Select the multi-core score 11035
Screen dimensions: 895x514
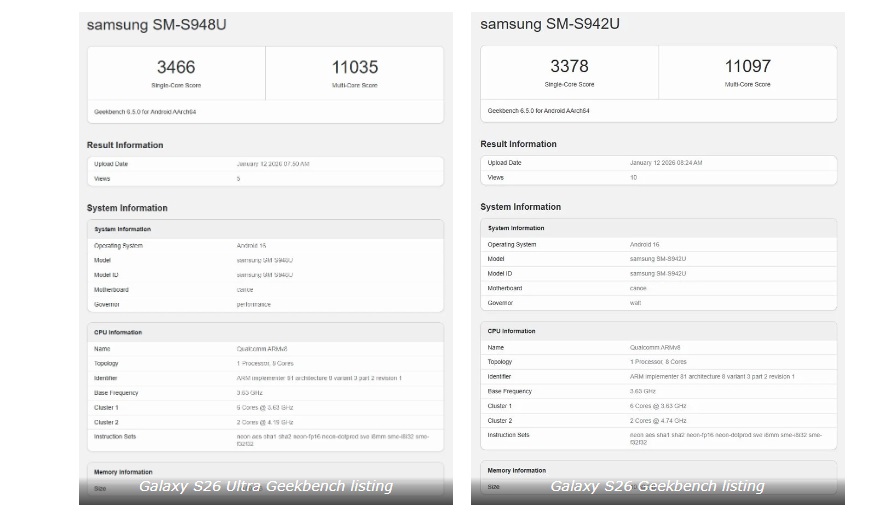click(354, 67)
